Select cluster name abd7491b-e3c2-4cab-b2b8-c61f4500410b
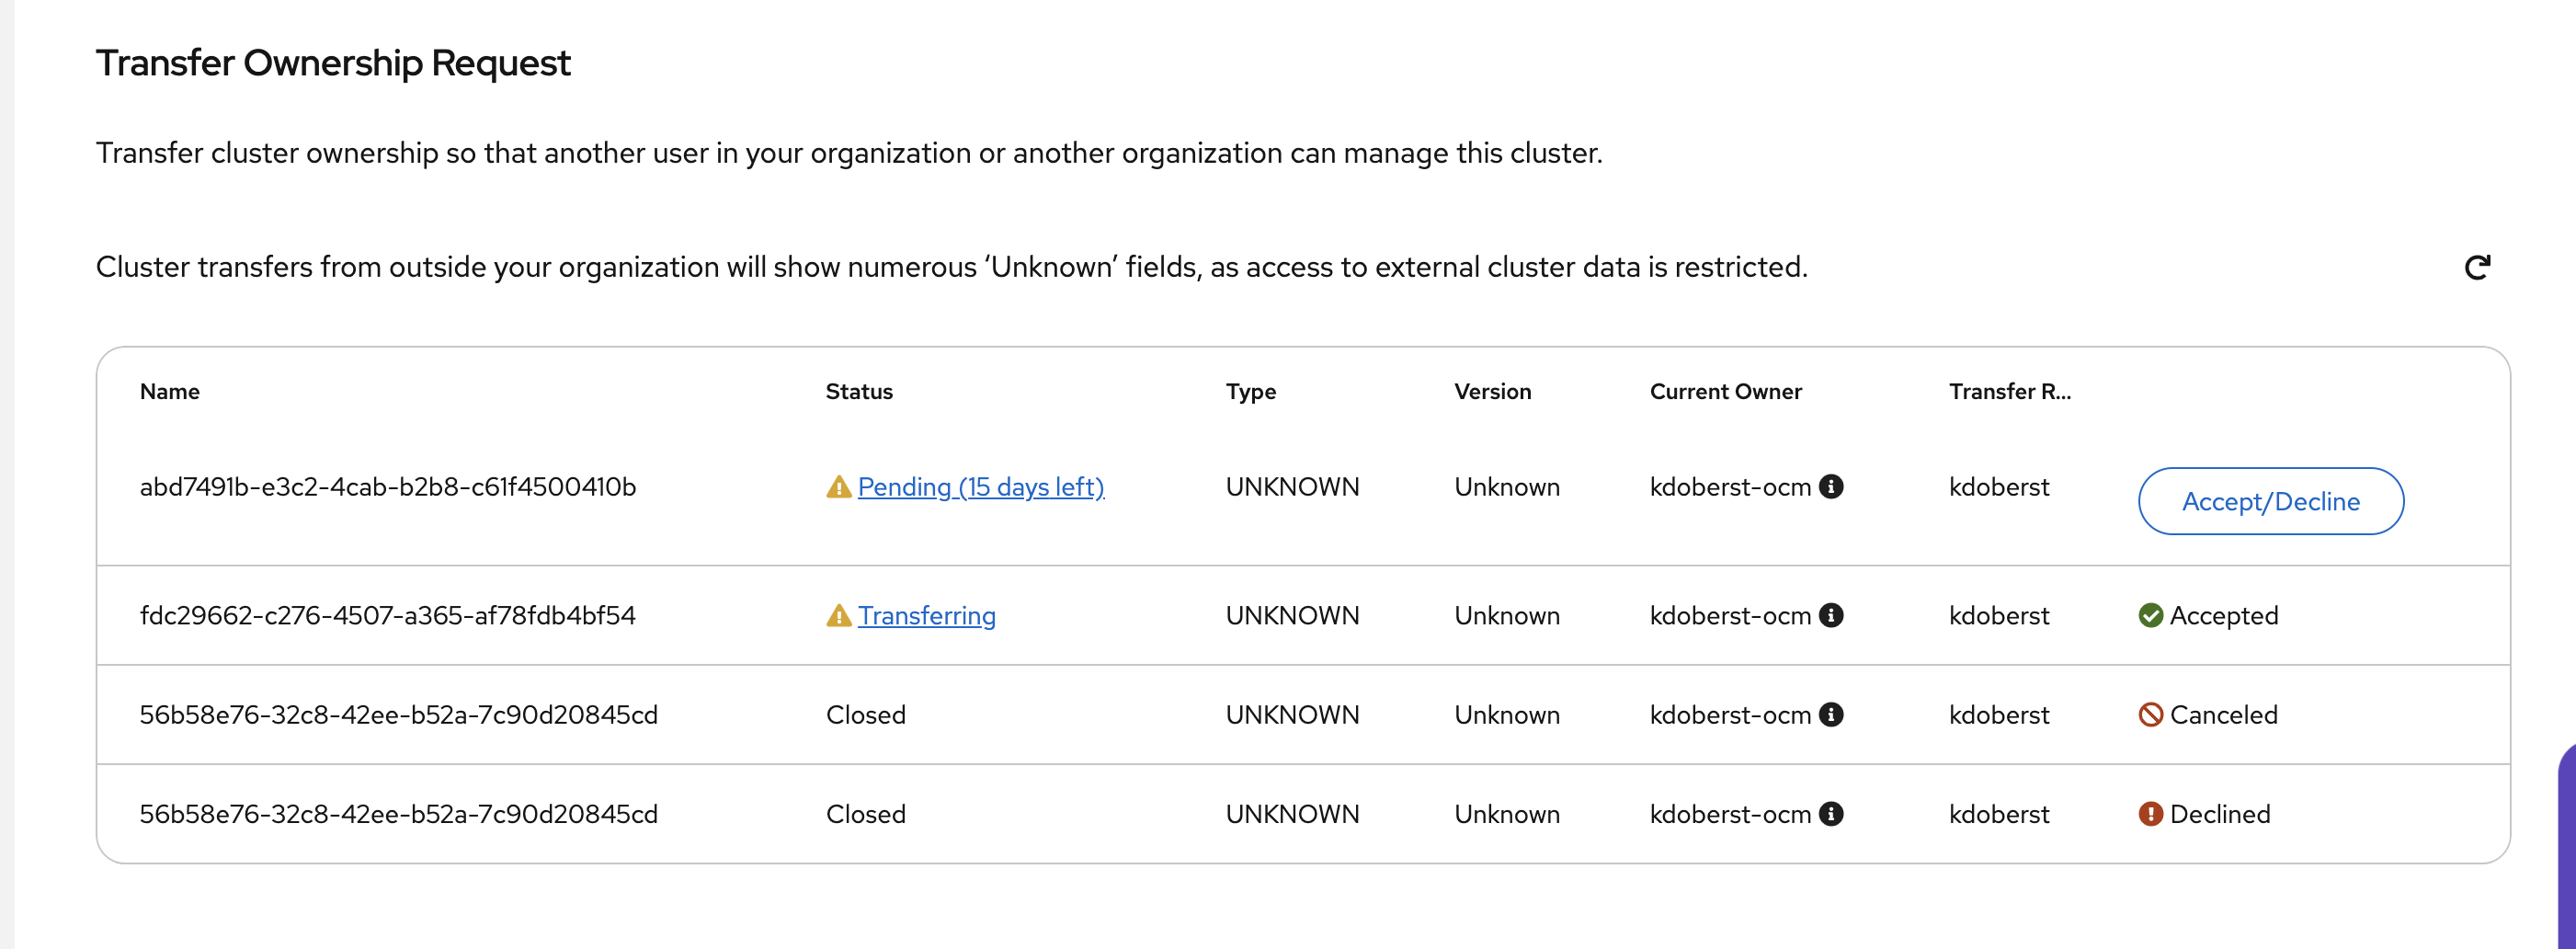Screen dimensions: 2576x949 pos(387,487)
